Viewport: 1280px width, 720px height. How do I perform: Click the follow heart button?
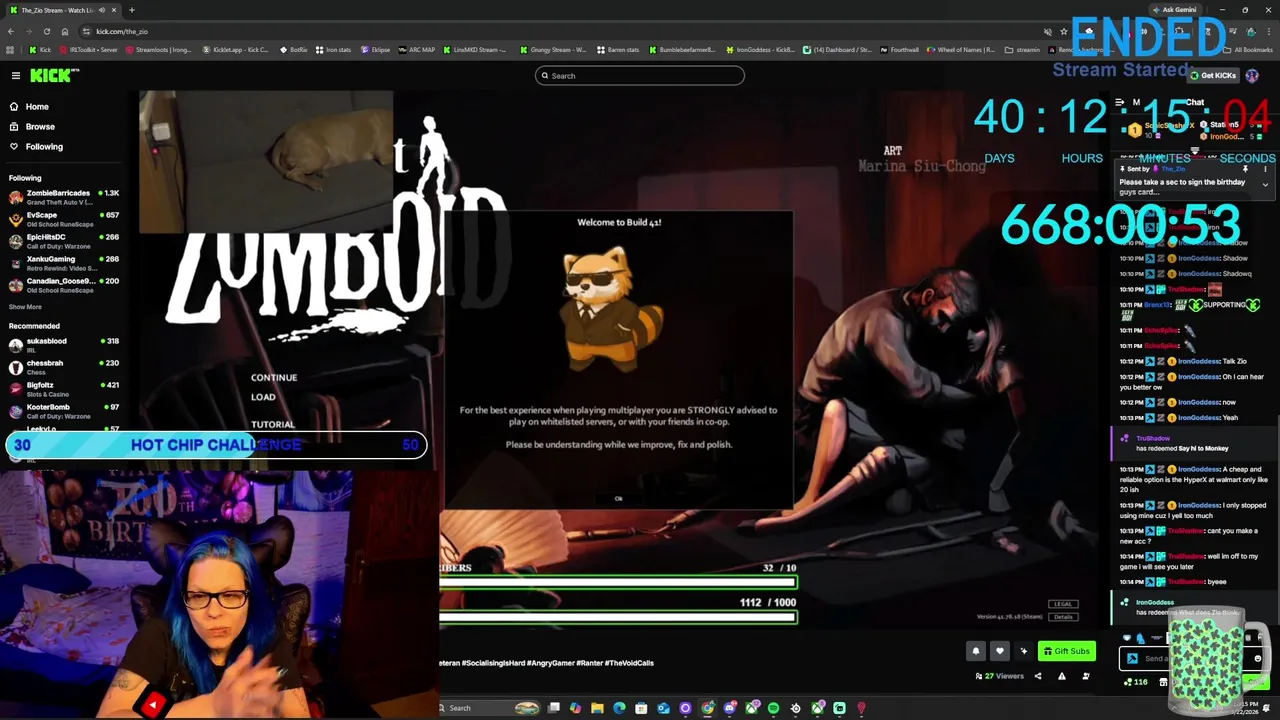tap(999, 651)
